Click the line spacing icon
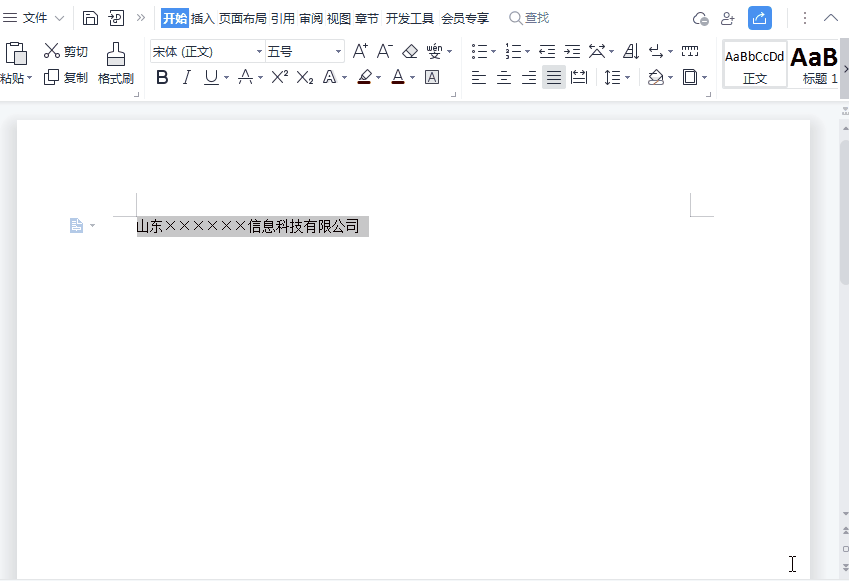The width and height of the screenshot is (849, 581). (x=612, y=77)
